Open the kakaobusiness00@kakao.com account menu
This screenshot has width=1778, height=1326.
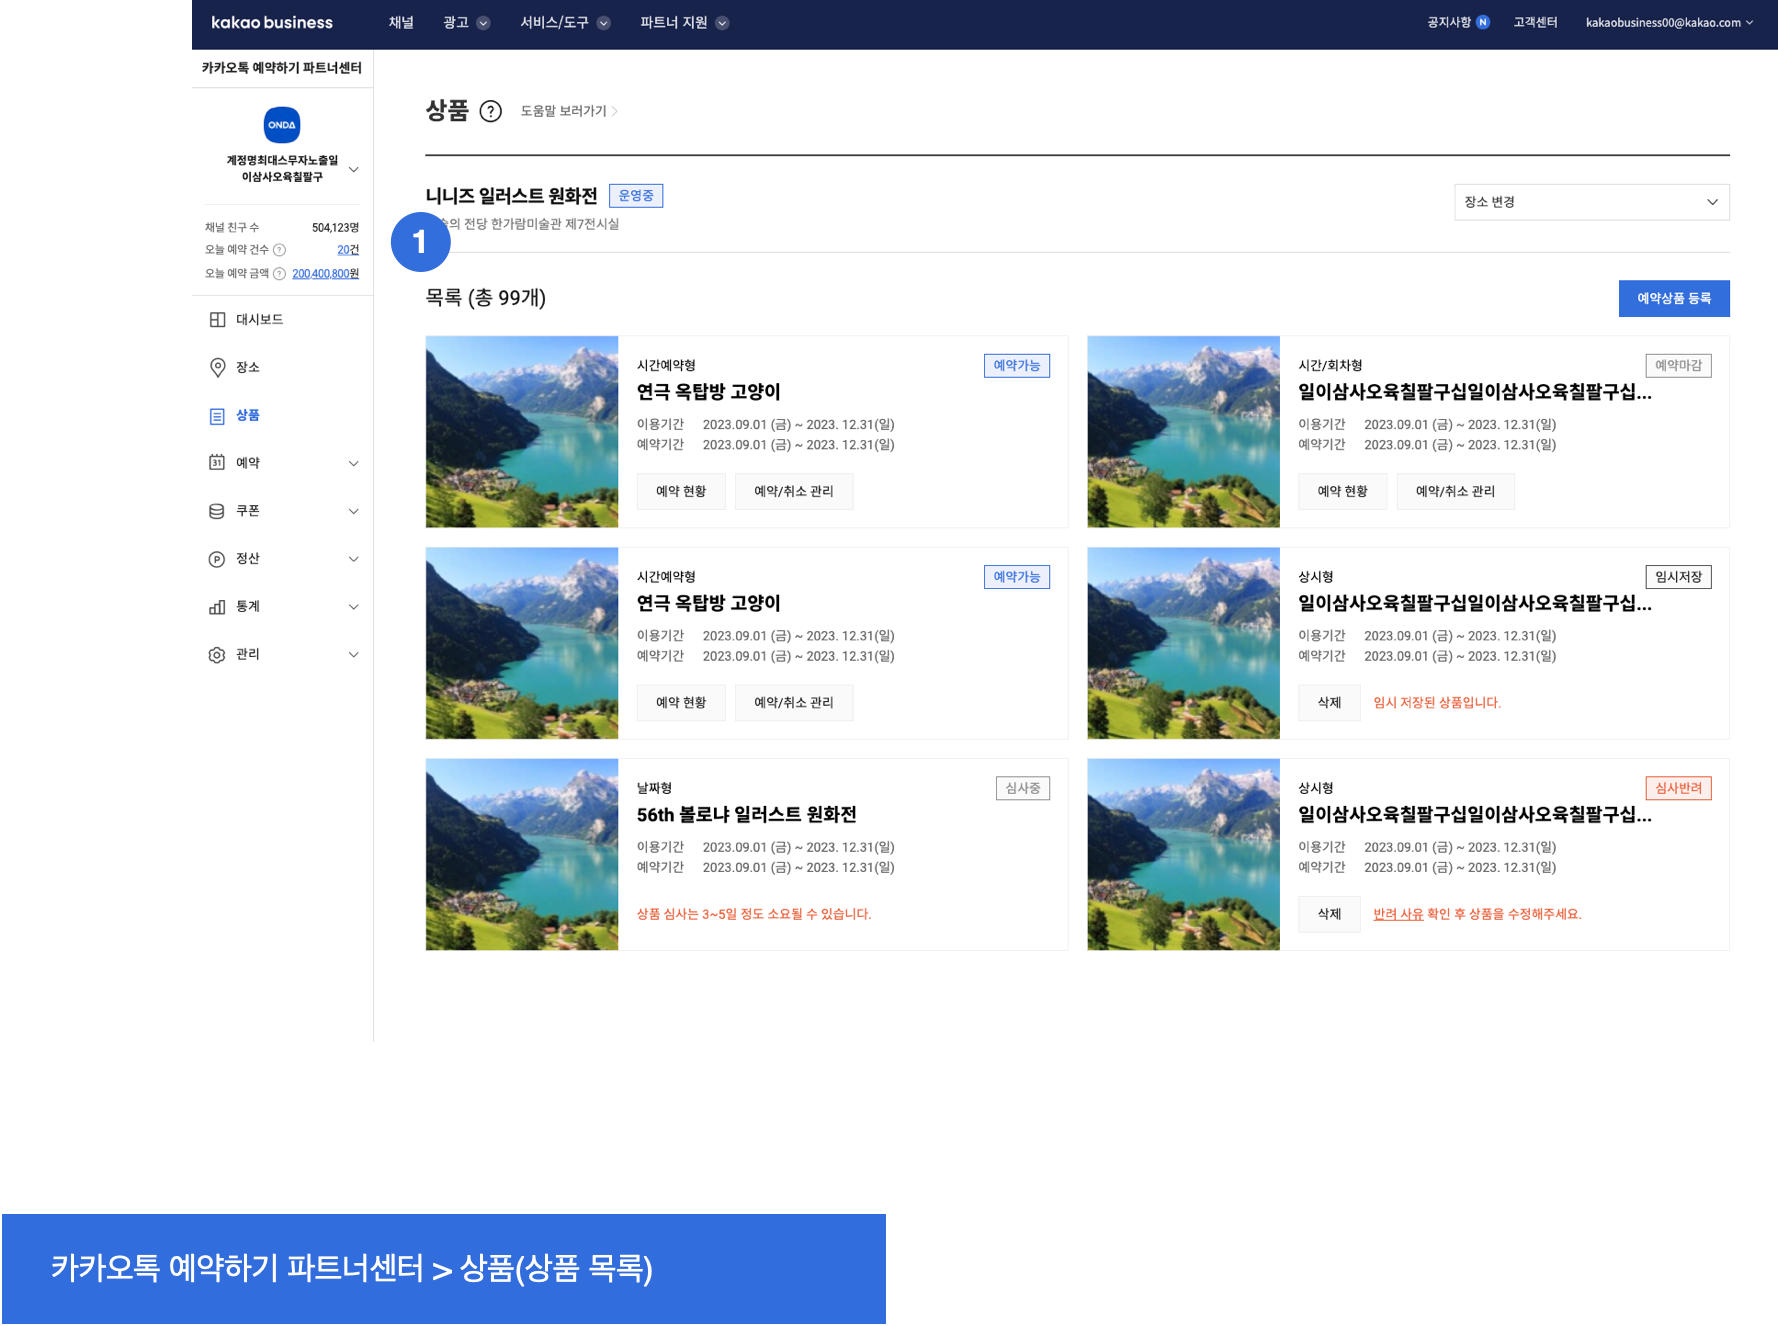point(1668,23)
